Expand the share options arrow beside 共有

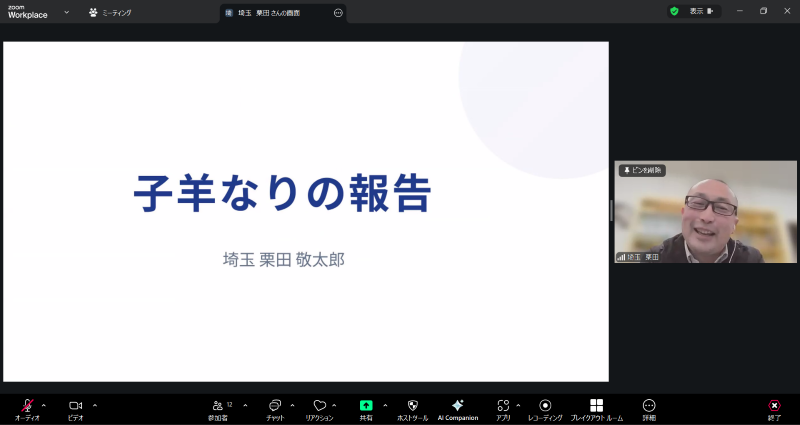click(x=385, y=405)
